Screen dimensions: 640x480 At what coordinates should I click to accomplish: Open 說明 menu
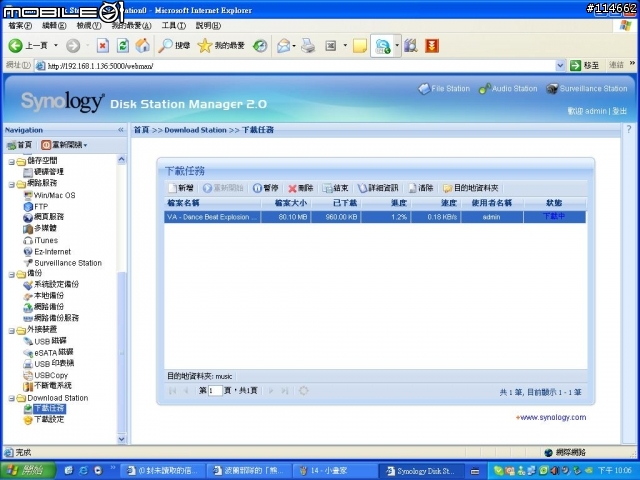point(208,26)
